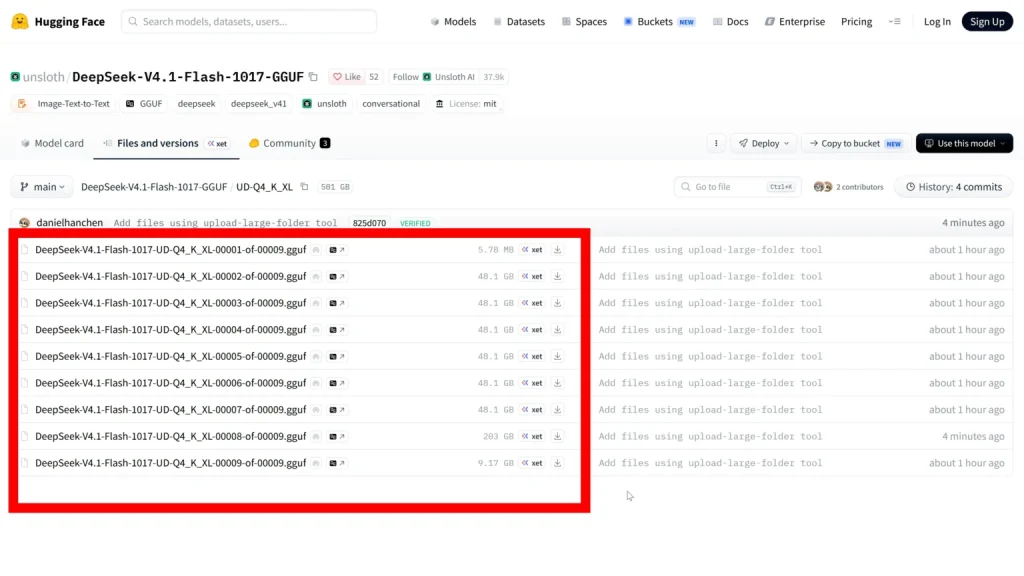Download the 00004-of-00009.gguf file
This screenshot has height=576, width=1024.
pyautogui.click(x=557, y=330)
